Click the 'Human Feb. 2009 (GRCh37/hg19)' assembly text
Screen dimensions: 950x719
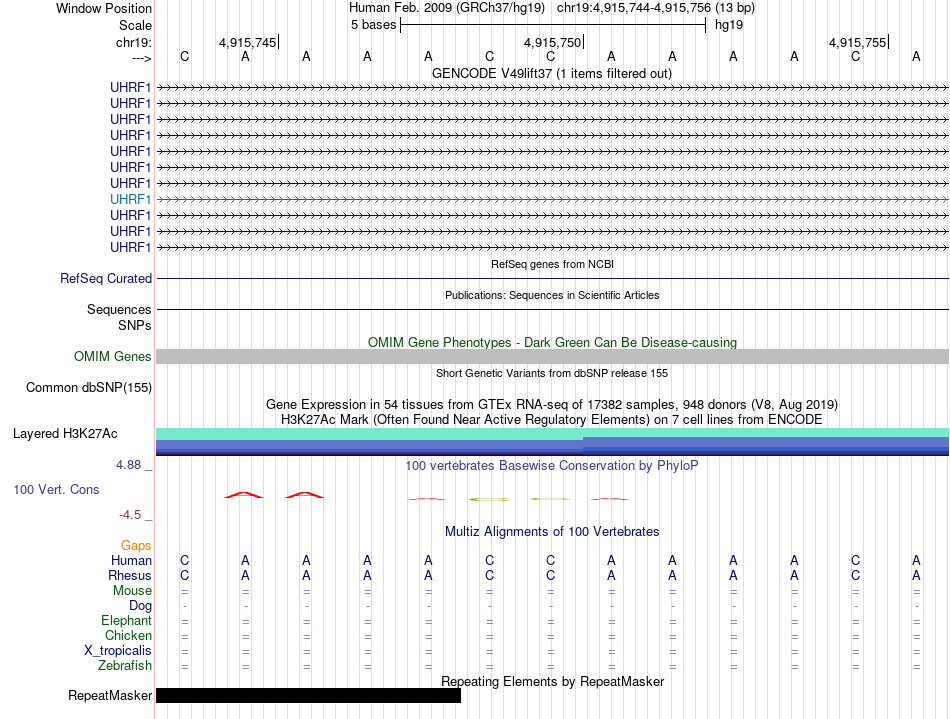pyautogui.click(x=447, y=8)
